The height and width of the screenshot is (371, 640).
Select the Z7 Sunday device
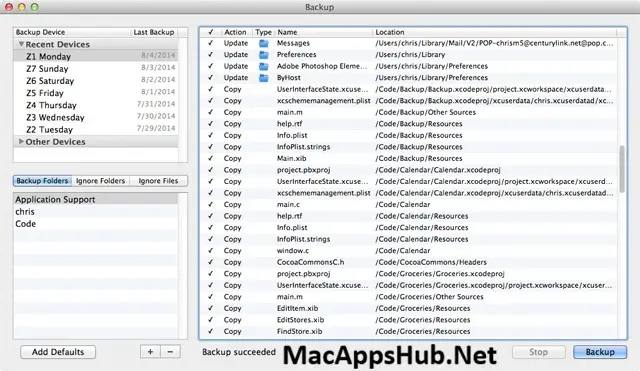click(96, 69)
